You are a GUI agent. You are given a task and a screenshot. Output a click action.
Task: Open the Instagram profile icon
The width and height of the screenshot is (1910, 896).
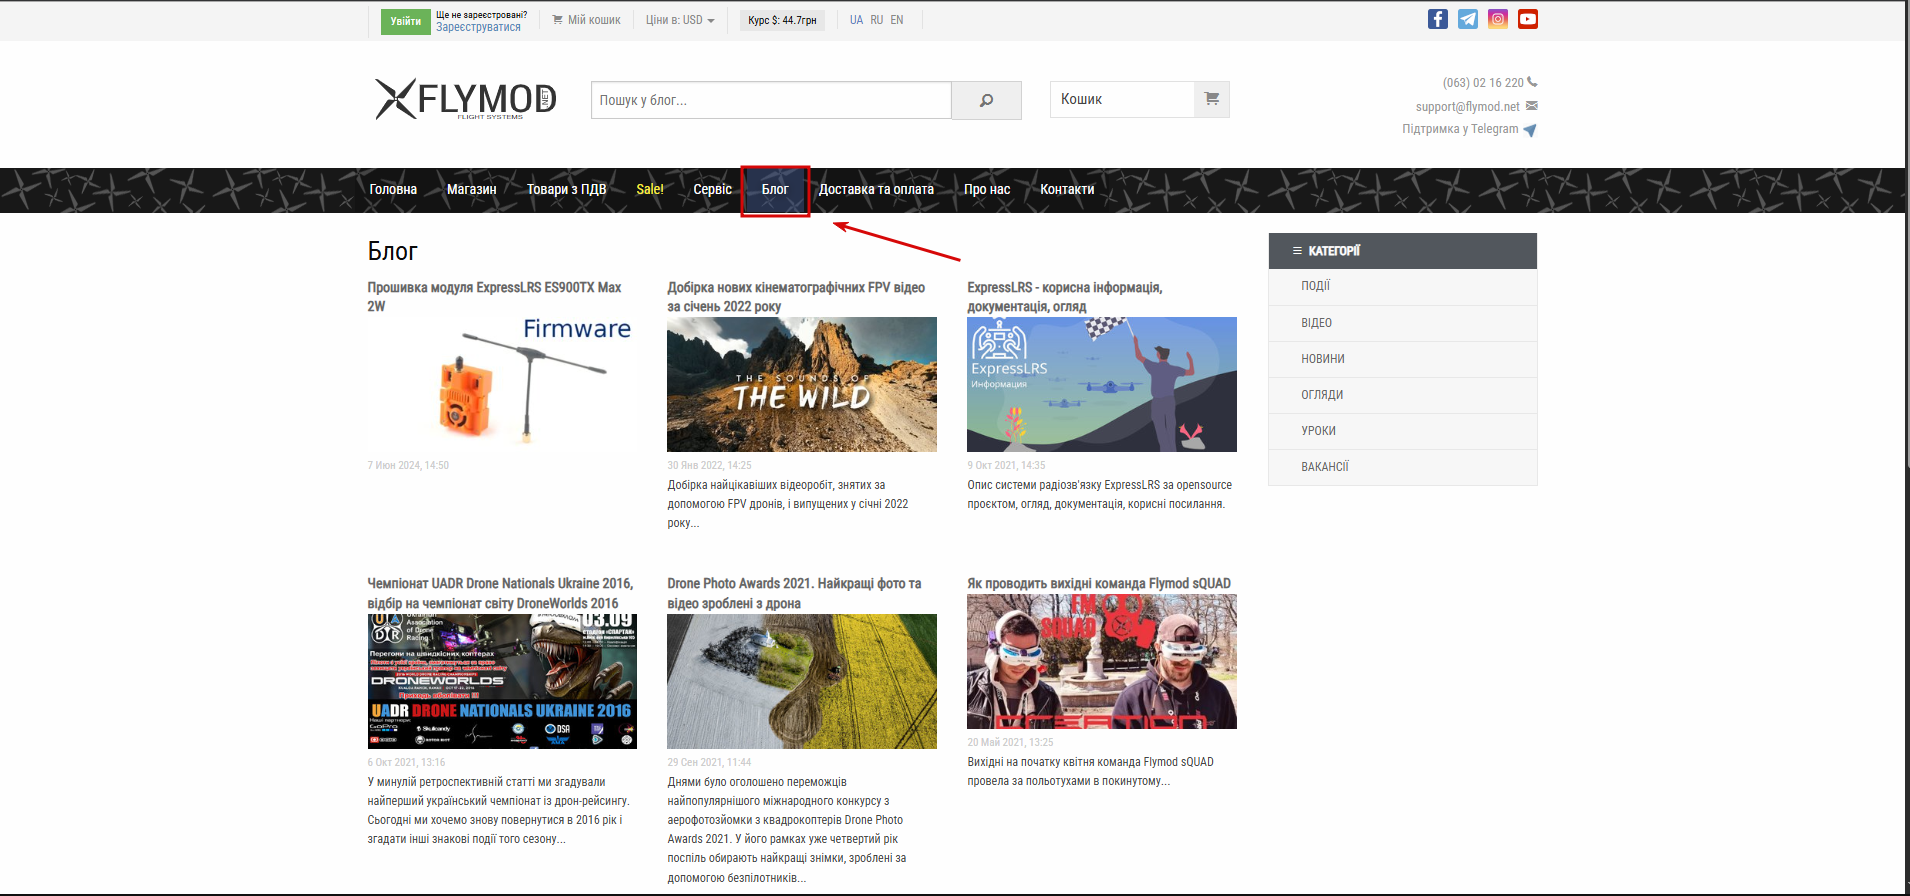click(x=1498, y=19)
